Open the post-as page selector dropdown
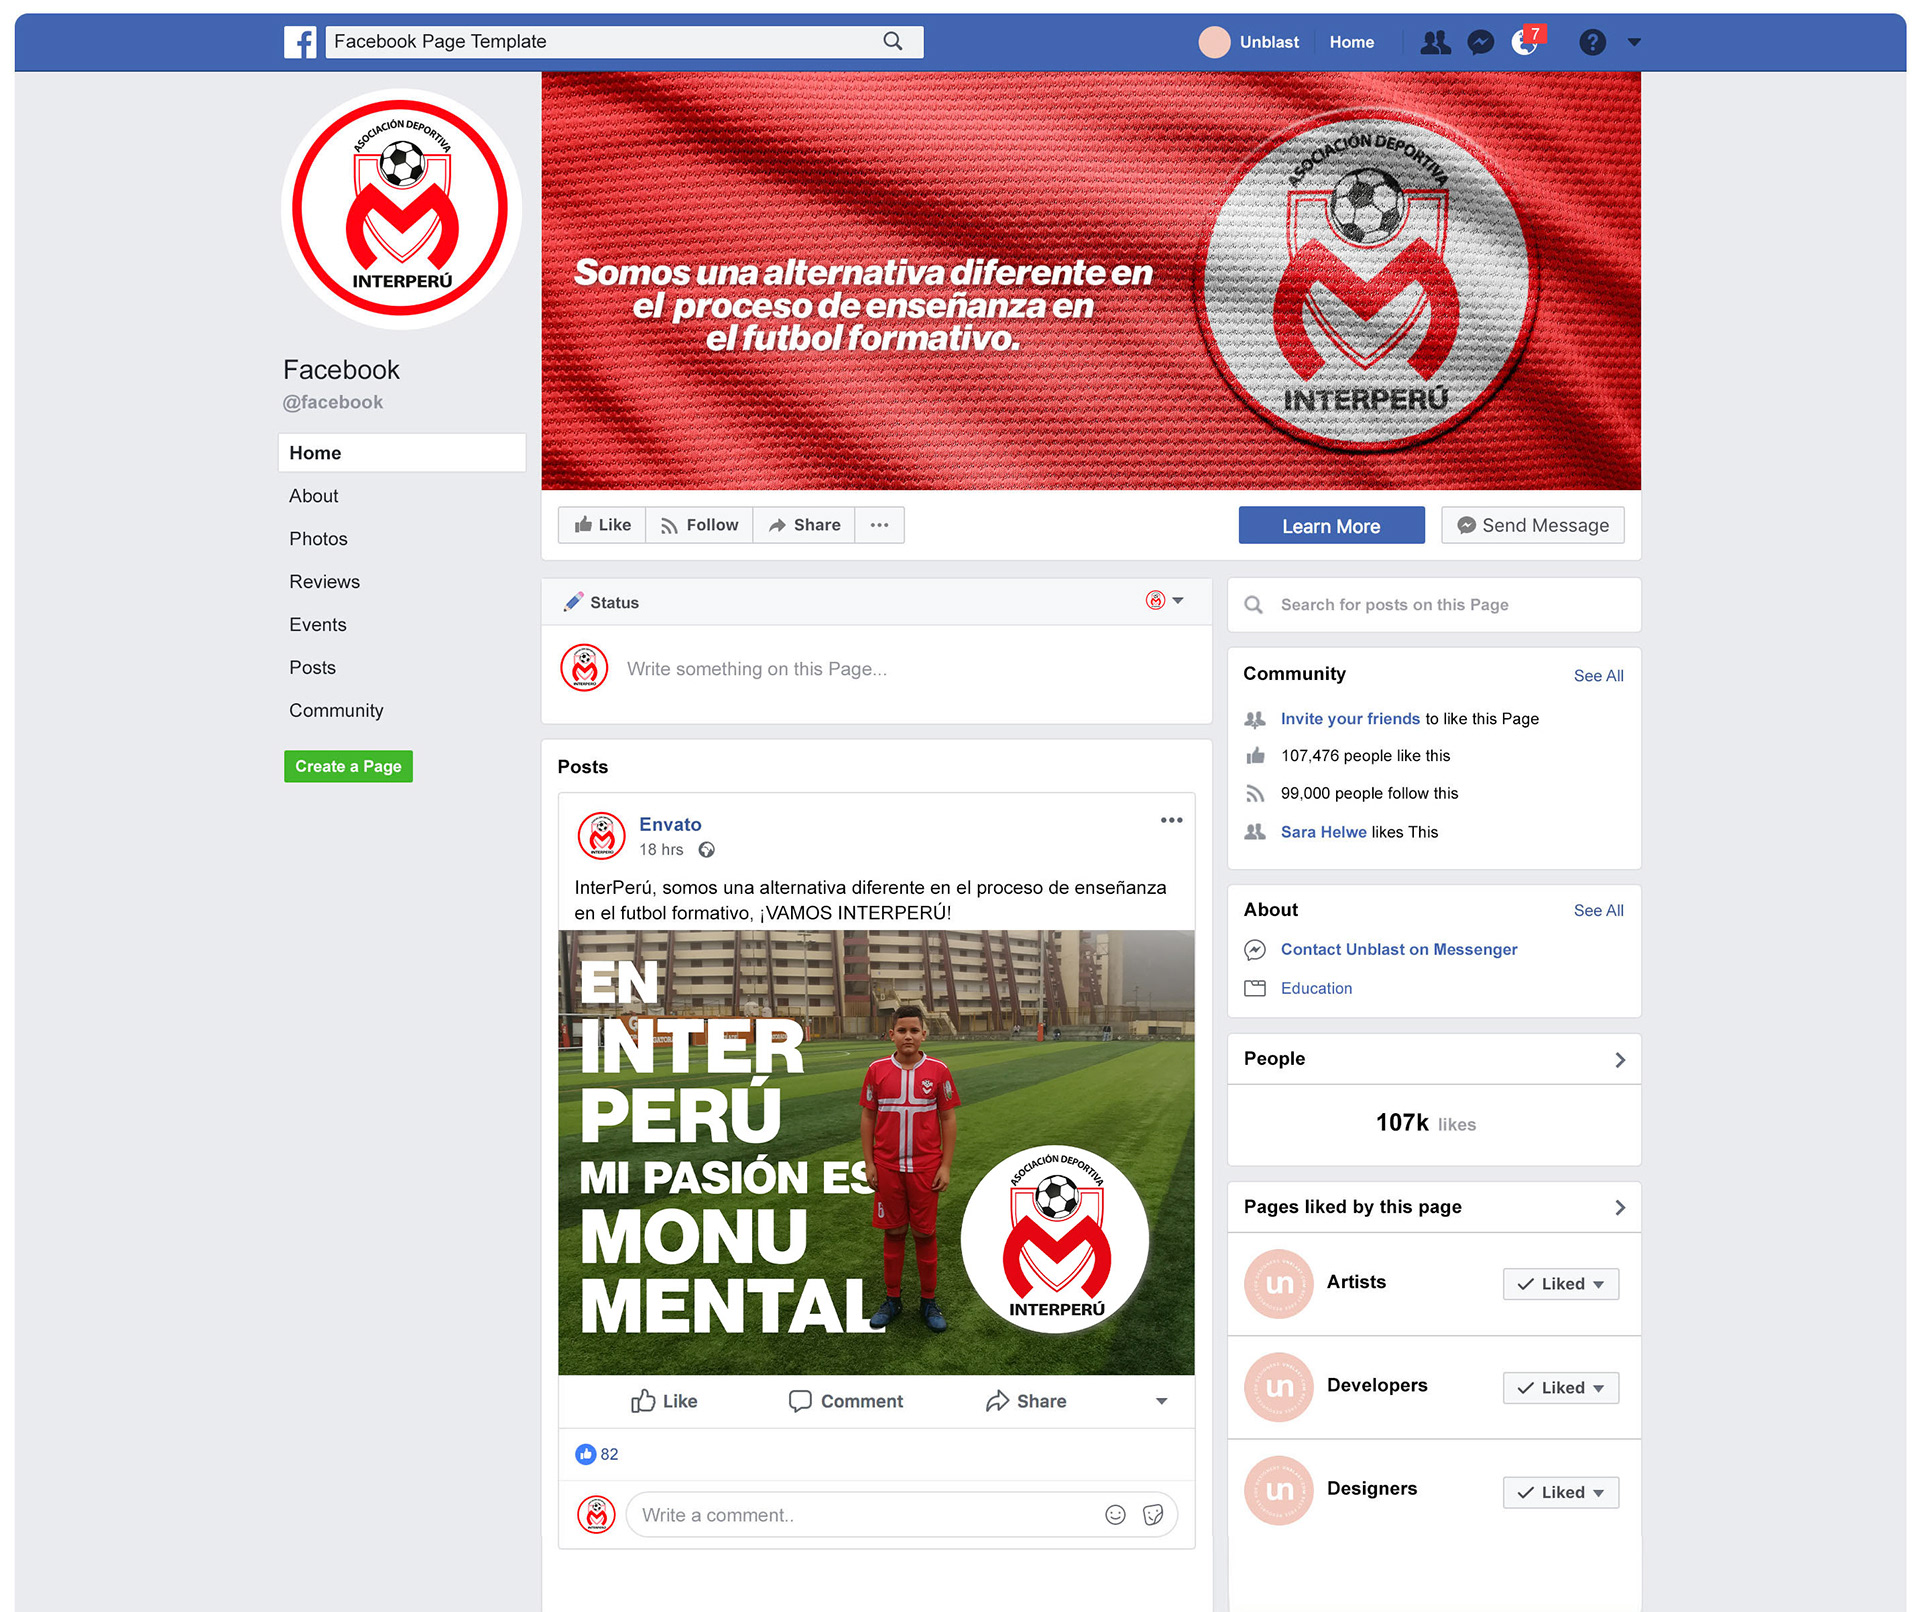This screenshot has height=1612, width=1920. [x=1165, y=601]
